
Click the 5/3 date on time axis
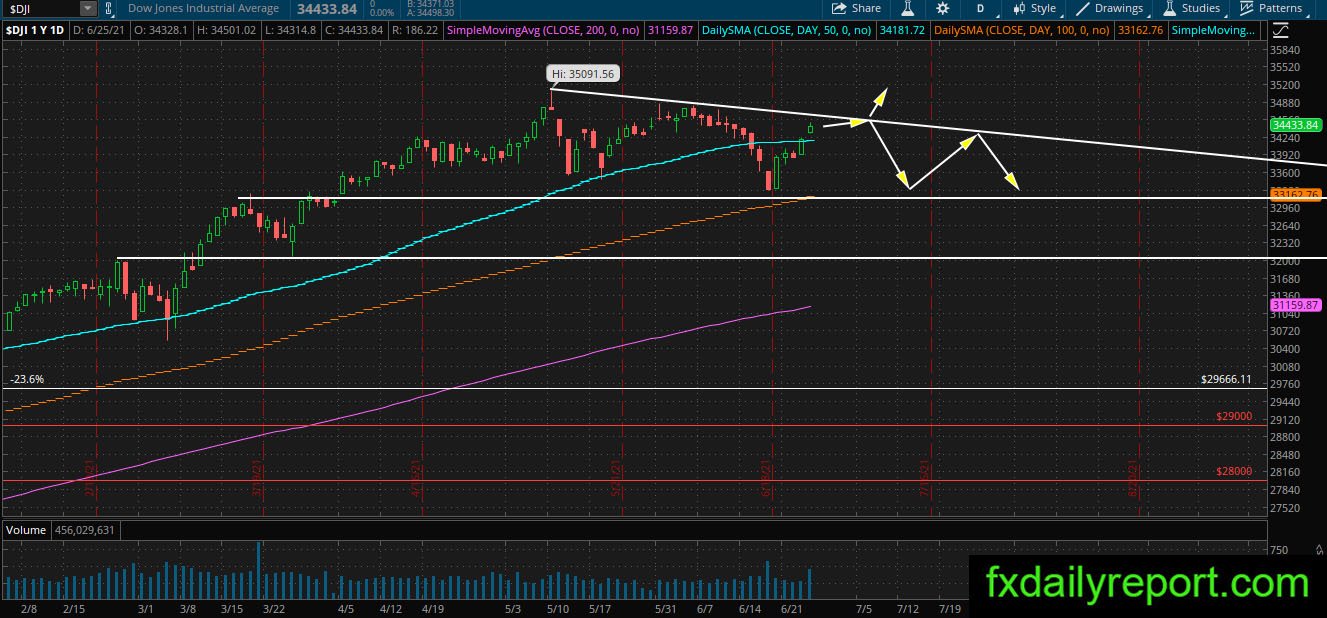pos(511,608)
